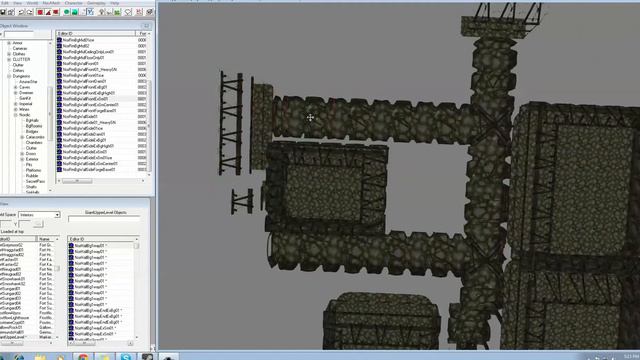
Task: Click the green cube icon right of green circle
Action: [75, 12]
